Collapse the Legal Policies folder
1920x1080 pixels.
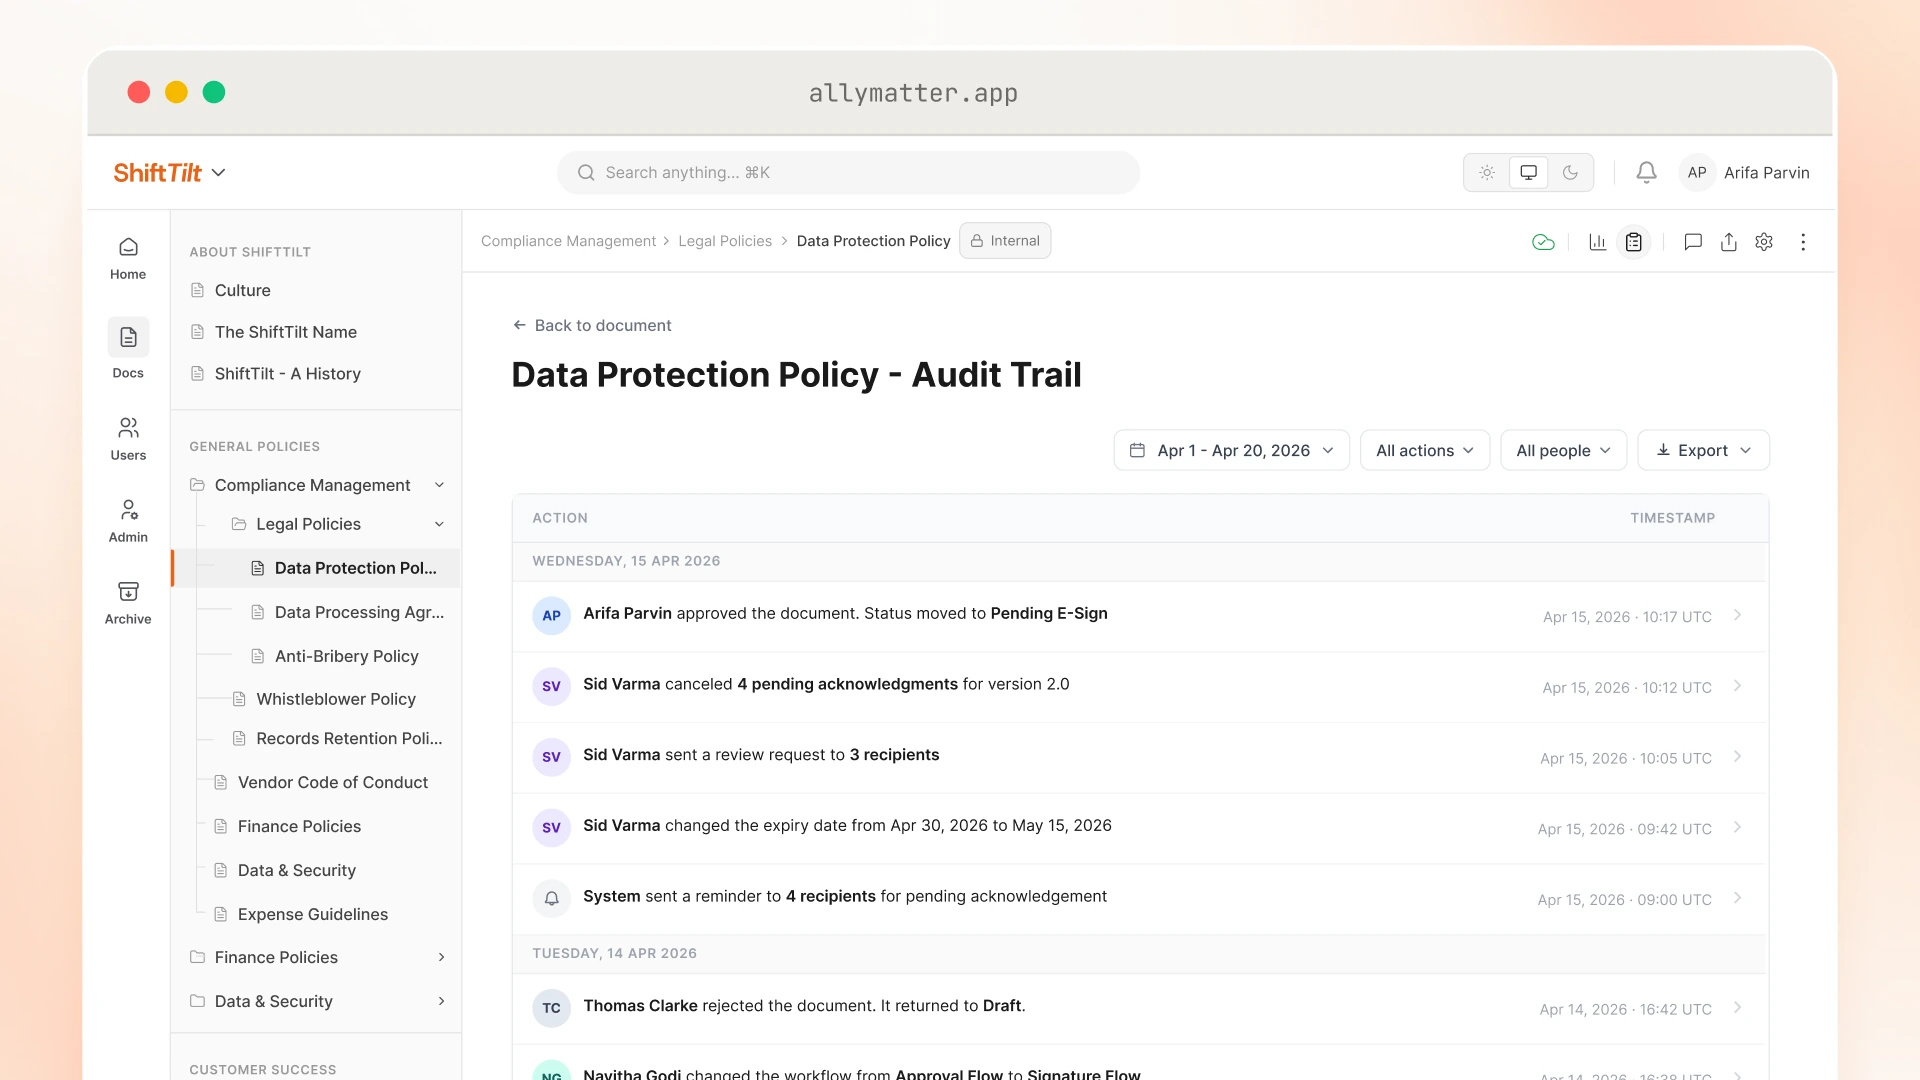(438, 524)
